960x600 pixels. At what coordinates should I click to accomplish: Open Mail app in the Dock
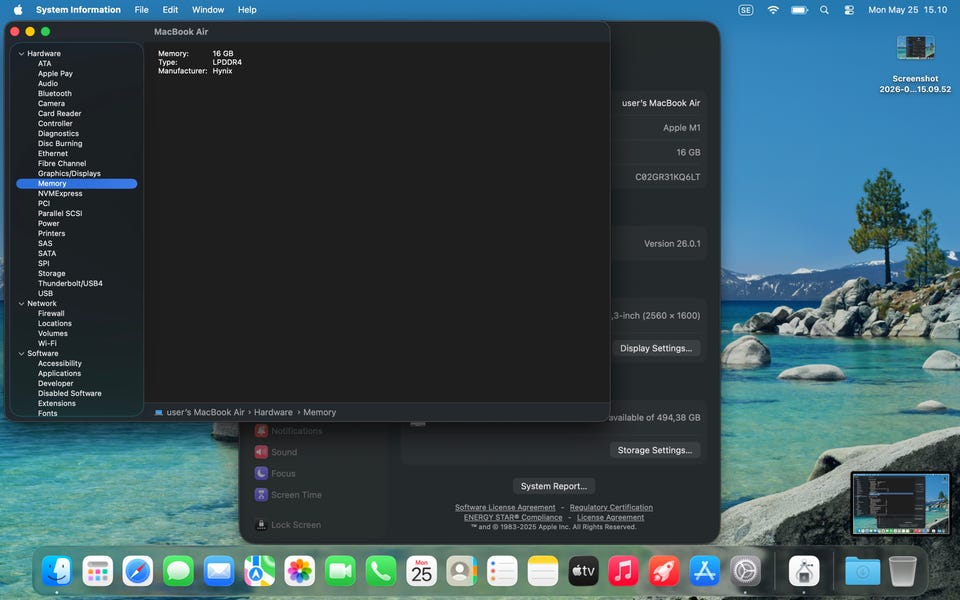(219, 571)
